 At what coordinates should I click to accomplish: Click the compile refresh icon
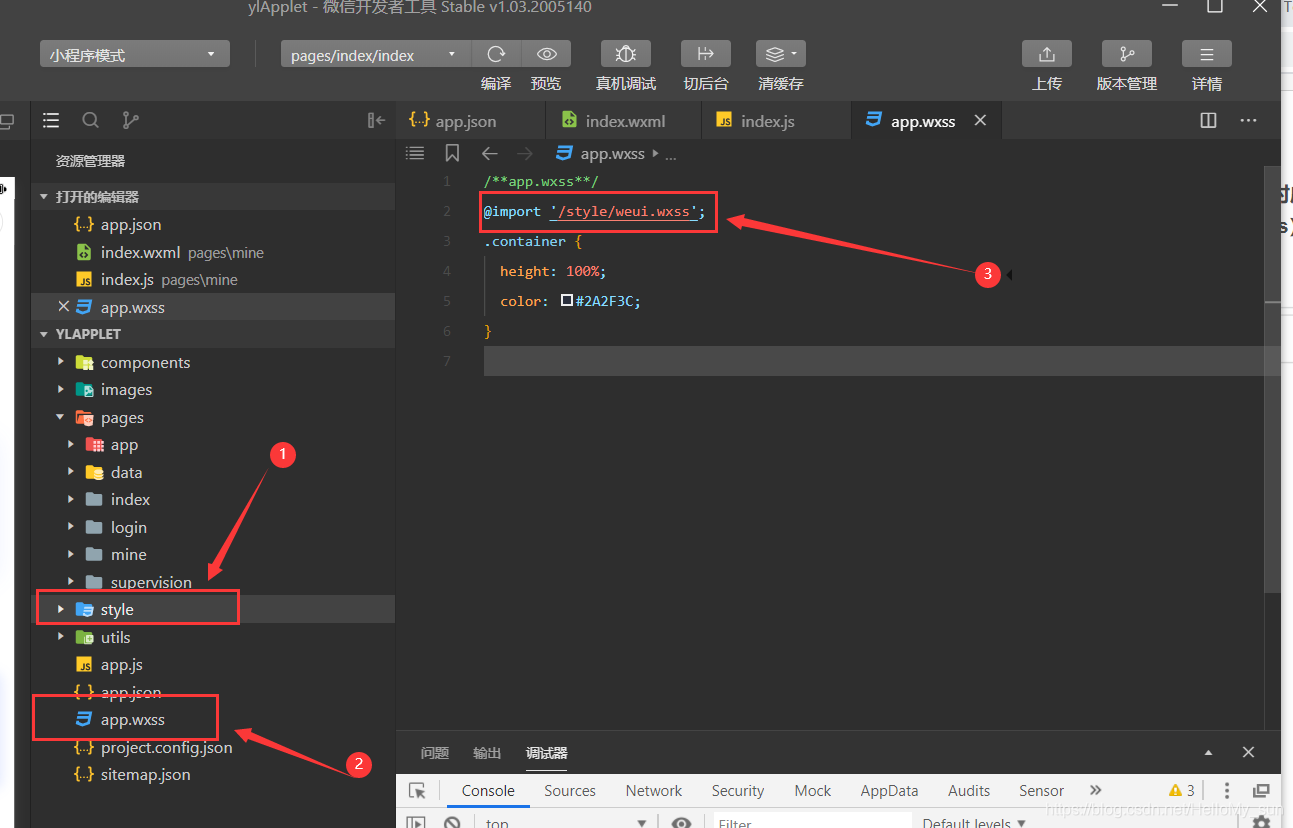496,54
